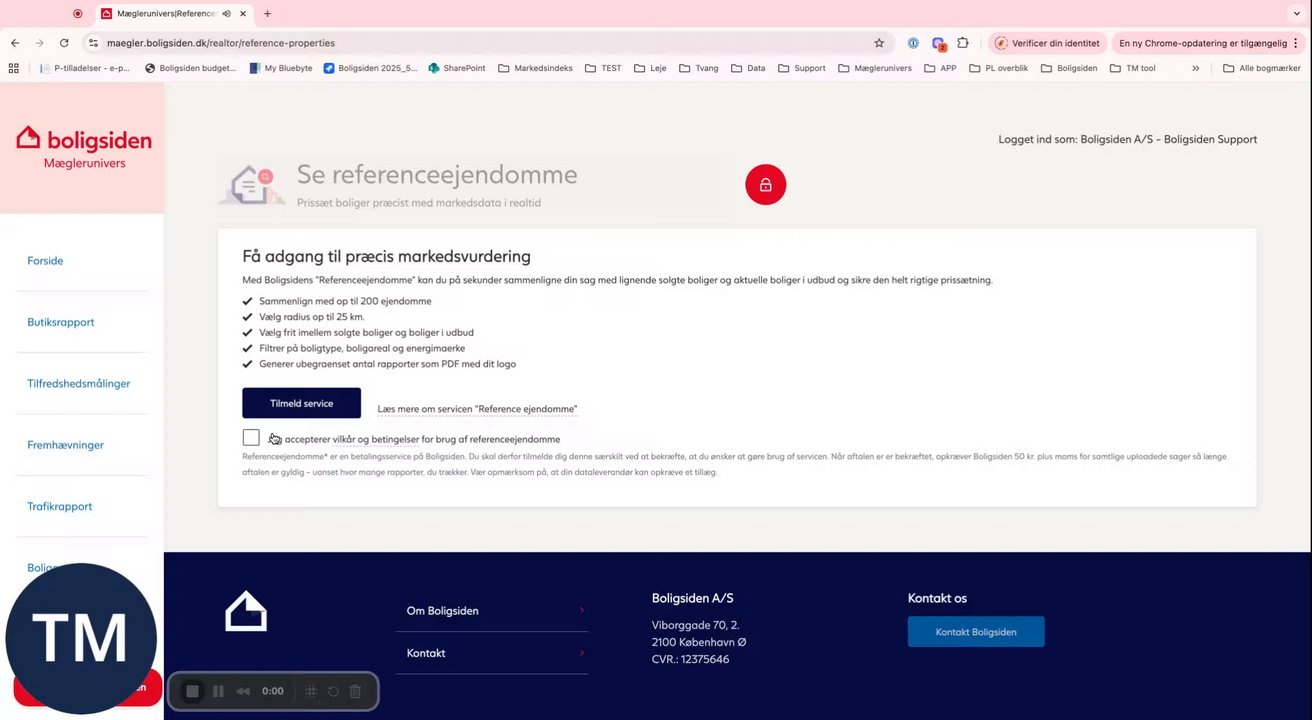Open Butiksrapport in the sidebar
Image resolution: width=1312 pixels, height=720 pixels.
(x=61, y=322)
